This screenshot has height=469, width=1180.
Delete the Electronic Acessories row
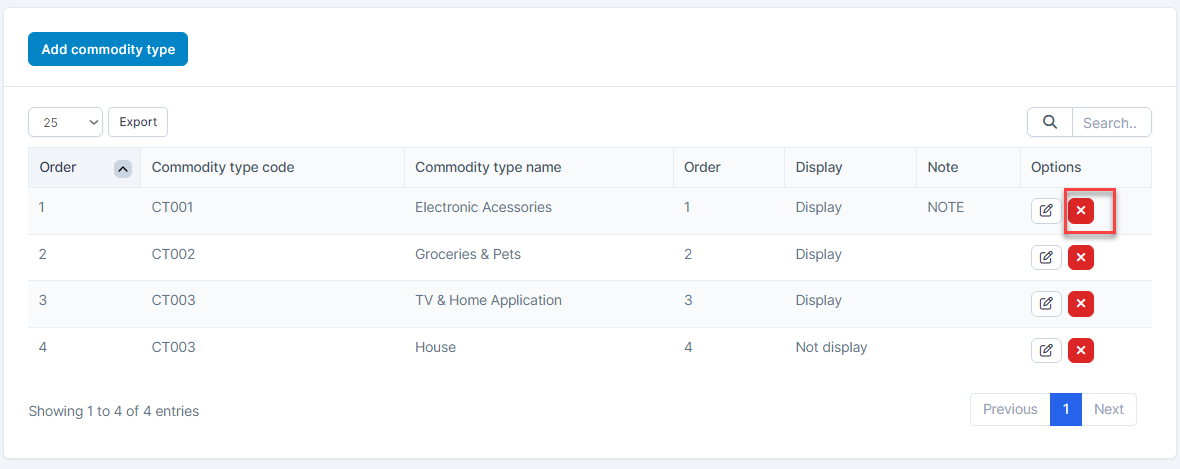point(1081,211)
